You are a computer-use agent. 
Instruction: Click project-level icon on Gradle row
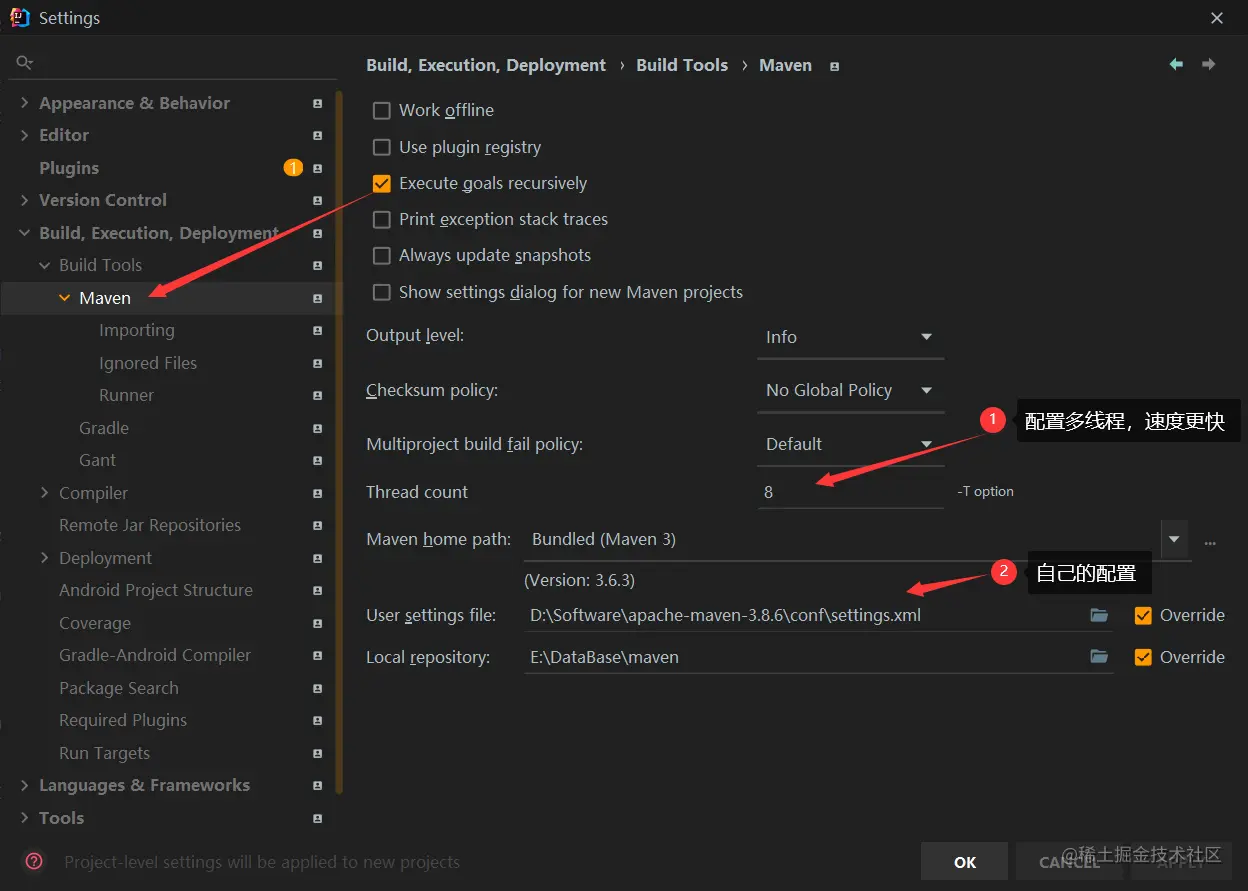click(317, 428)
